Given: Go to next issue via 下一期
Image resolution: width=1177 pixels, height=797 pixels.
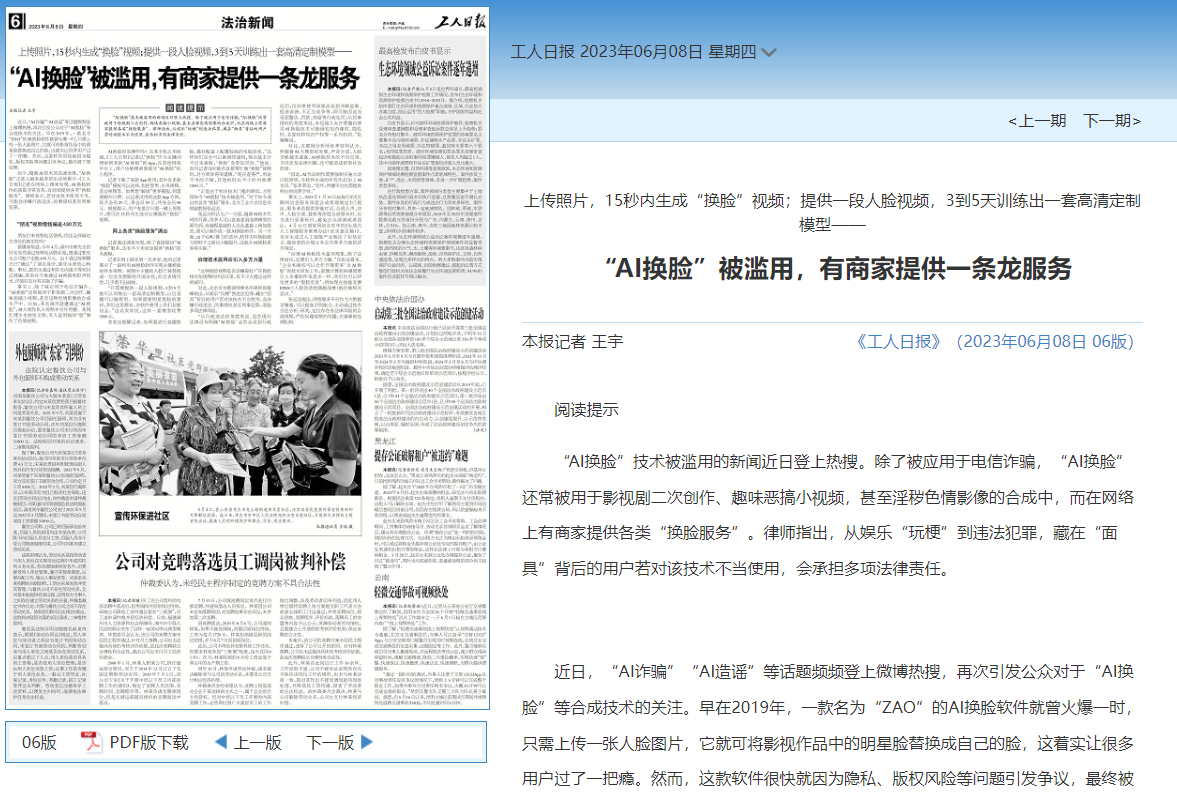Looking at the screenshot, I should click(x=1112, y=121).
